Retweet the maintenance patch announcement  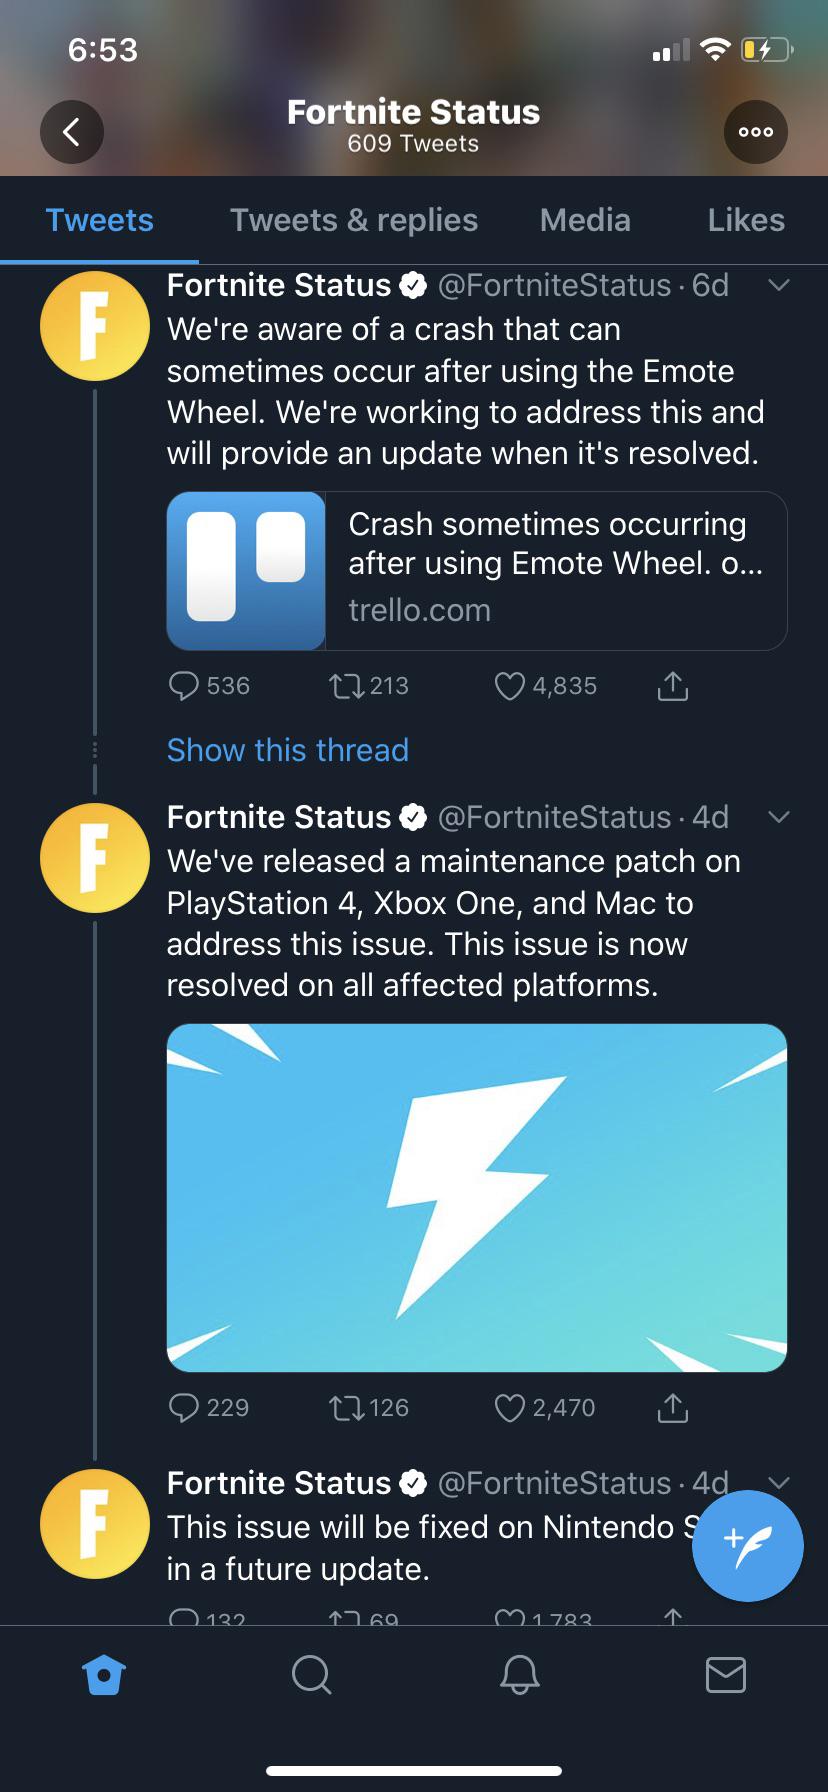coord(347,1407)
